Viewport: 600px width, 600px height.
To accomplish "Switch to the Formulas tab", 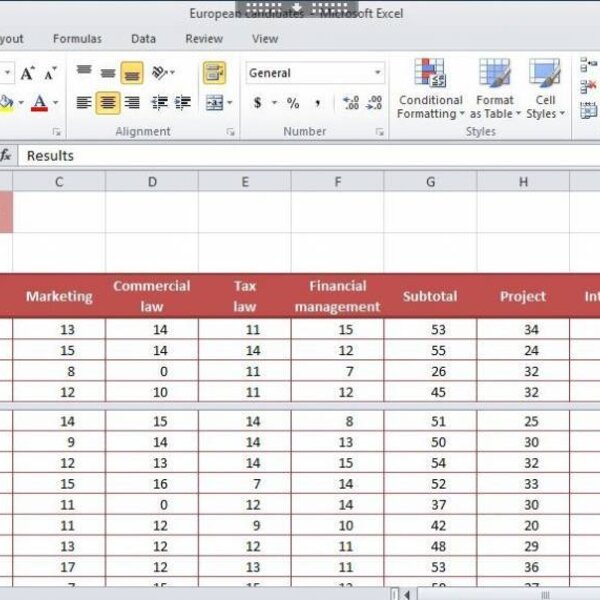I will tap(77, 39).
